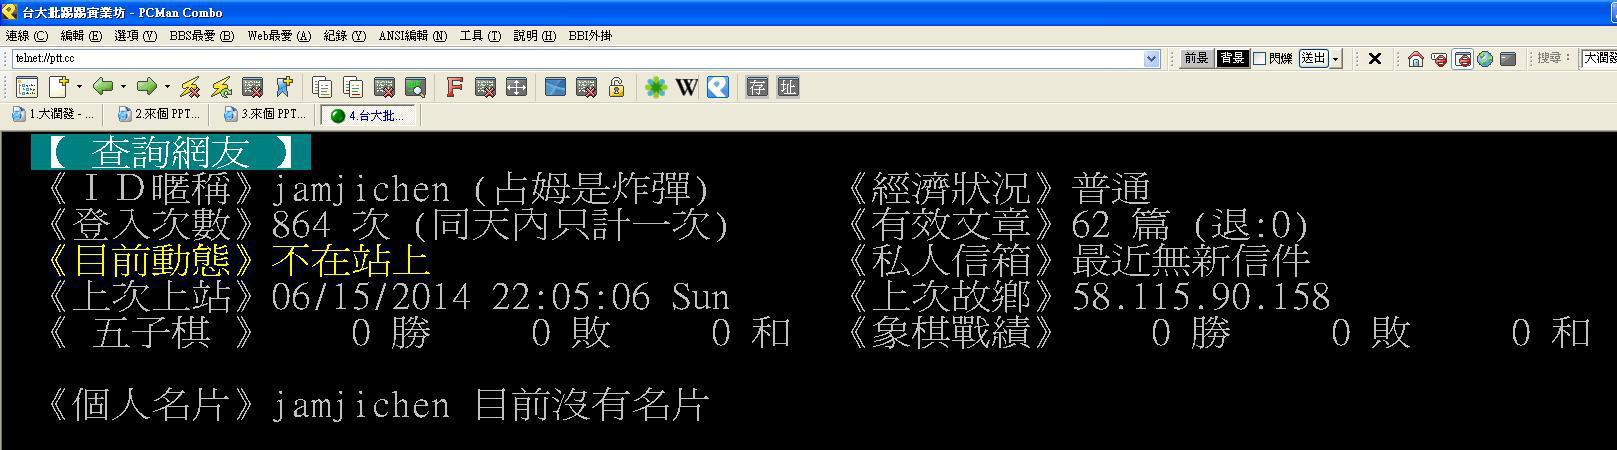This screenshot has height=450, width=1617.
Task: Click the site list icon in toolbar
Action: click(26, 87)
